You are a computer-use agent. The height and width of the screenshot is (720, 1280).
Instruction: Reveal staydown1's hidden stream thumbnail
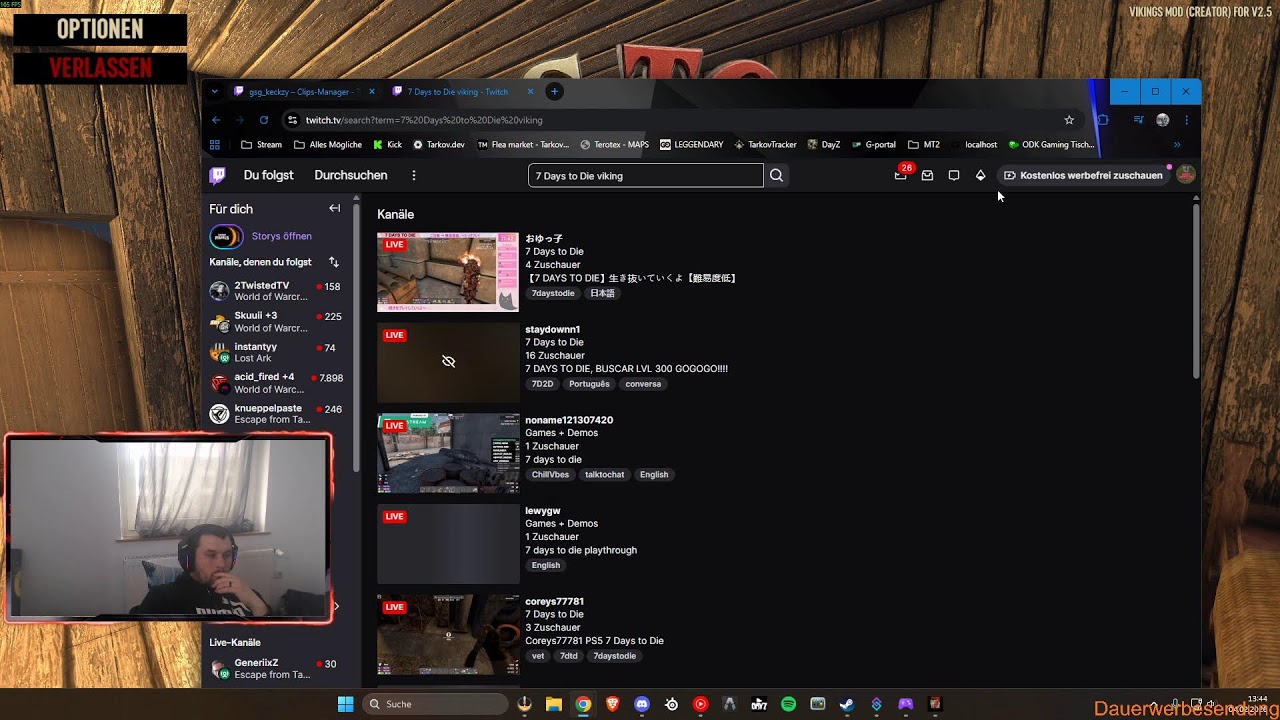[x=448, y=362]
